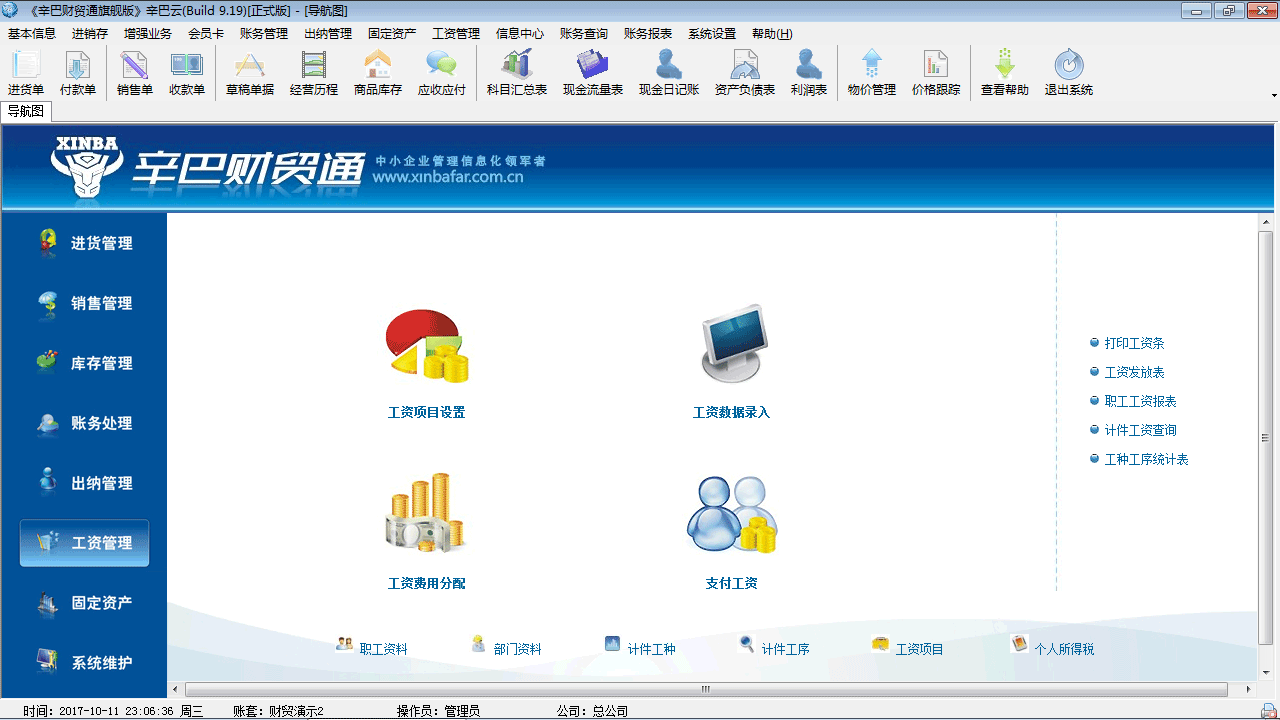Open the 工资费用分配 coins icon
Image resolution: width=1280 pixels, height=720 pixels.
427,513
